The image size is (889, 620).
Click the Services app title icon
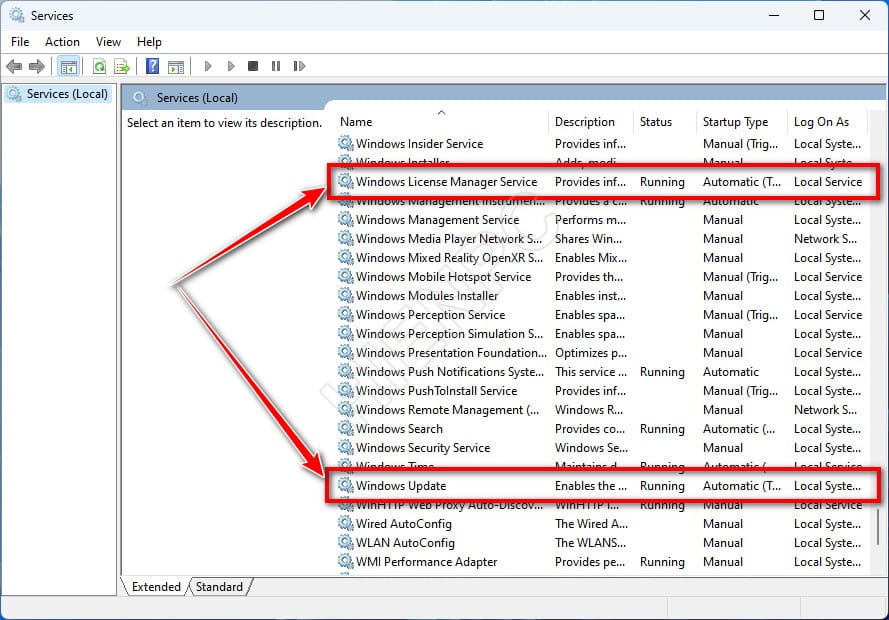point(17,15)
